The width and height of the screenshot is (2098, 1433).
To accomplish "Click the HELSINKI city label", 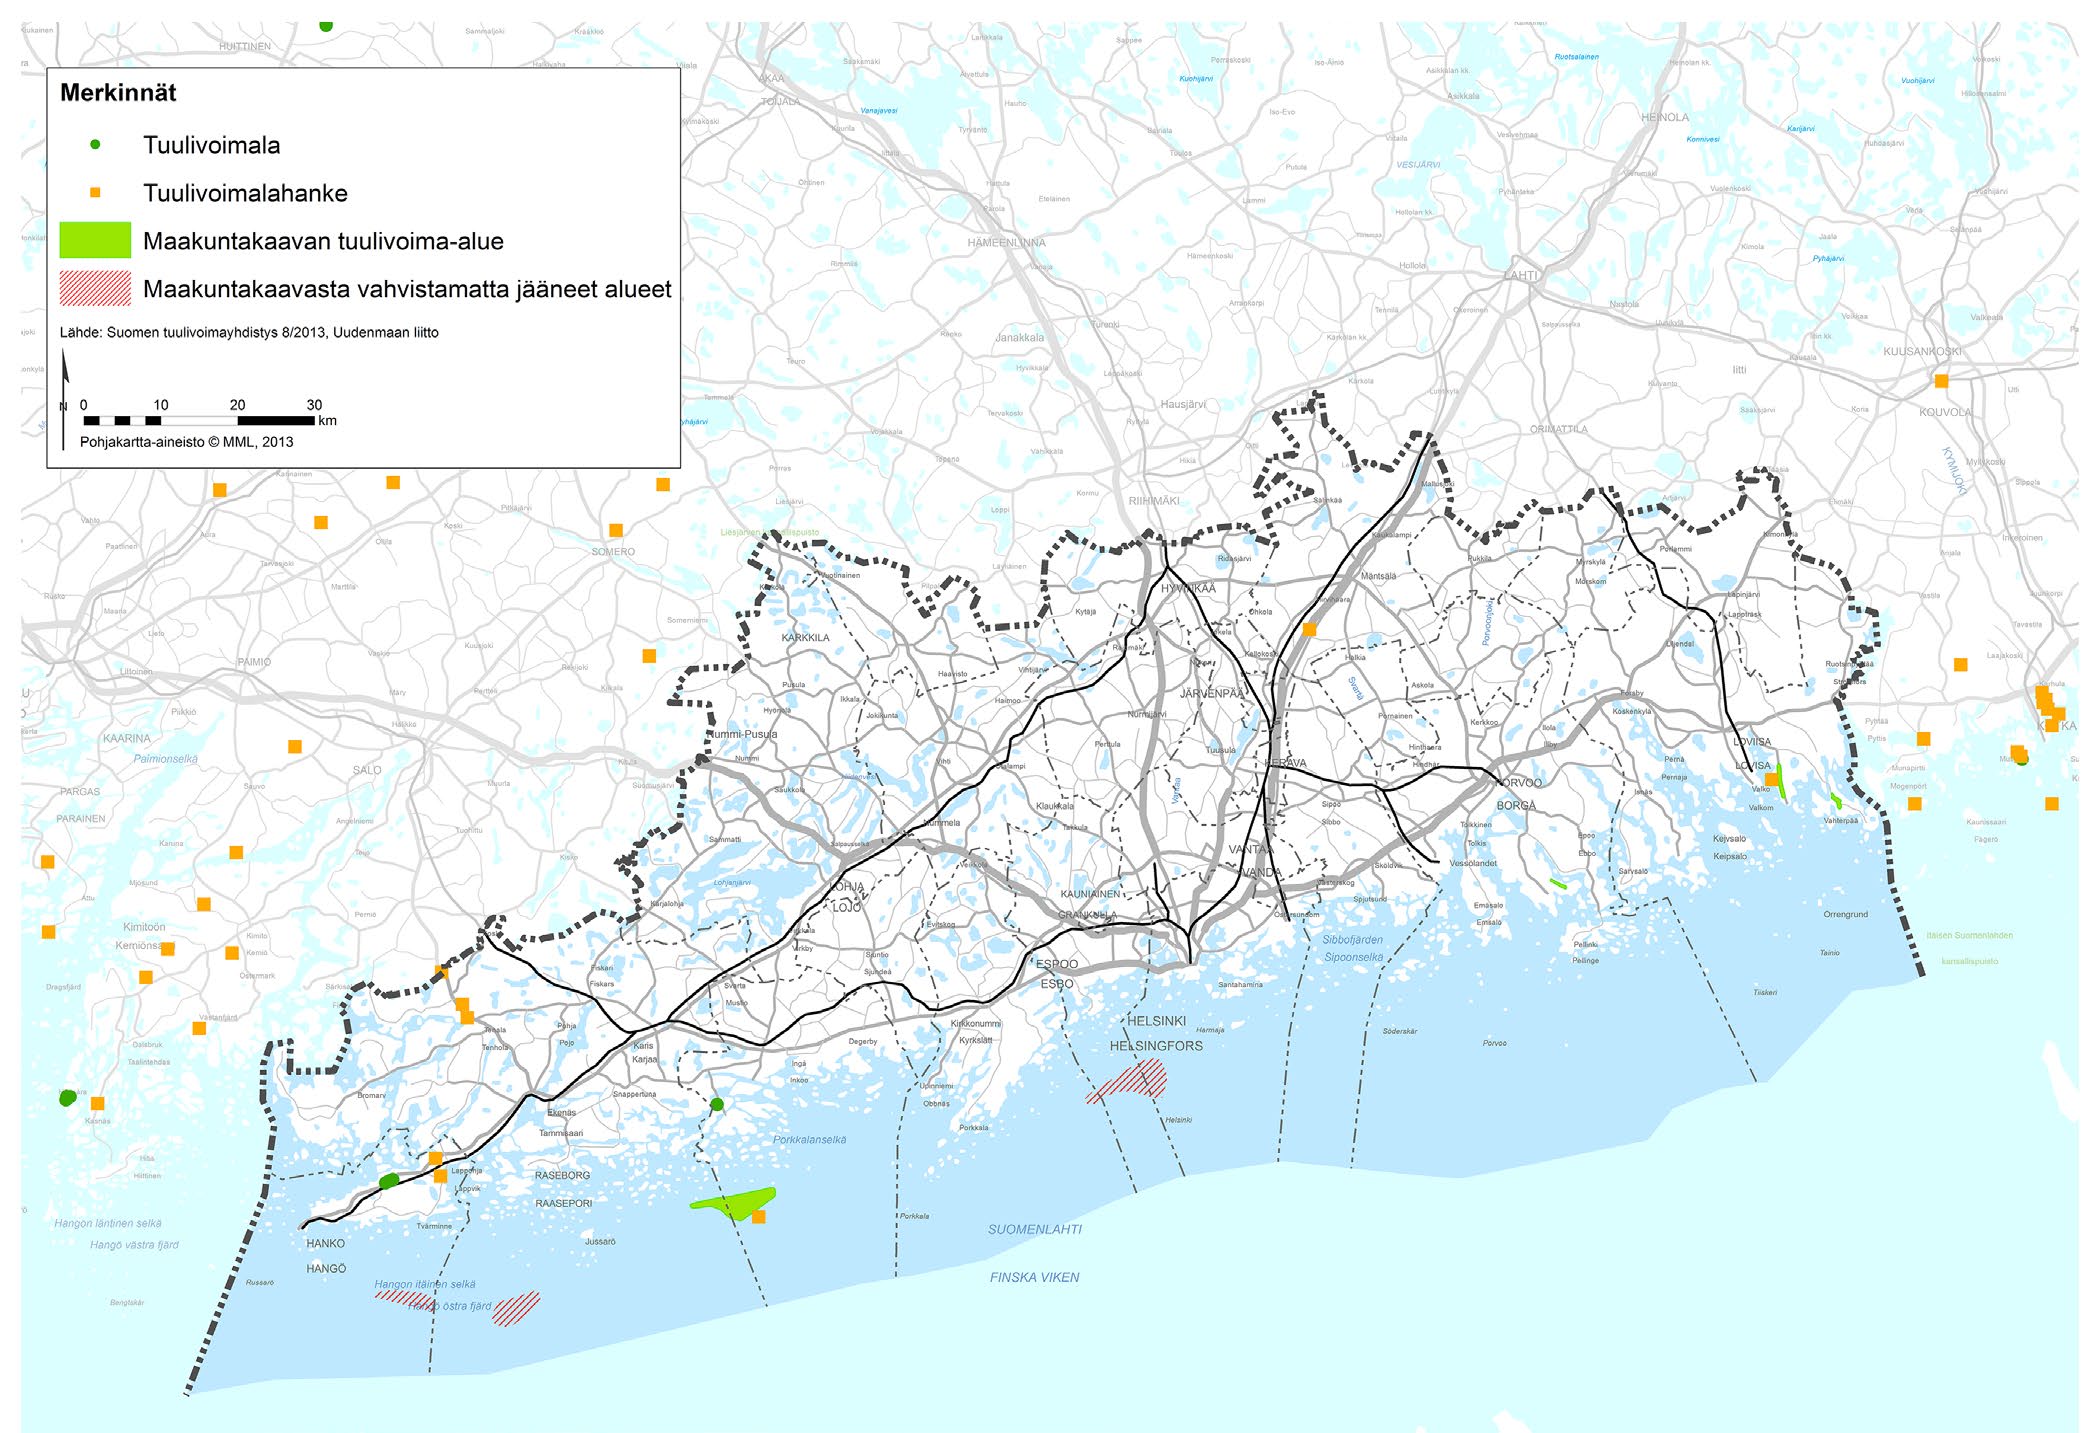I will pyautogui.click(x=1156, y=1021).
